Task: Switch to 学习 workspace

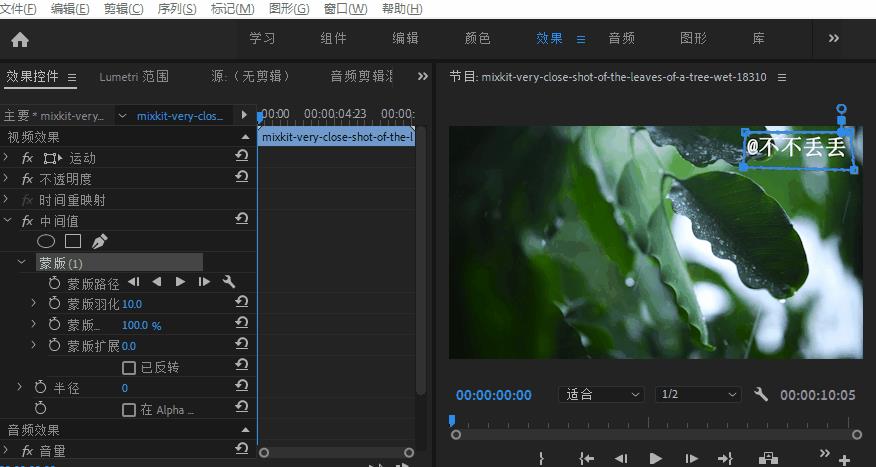Action: (x=262, y=39)
